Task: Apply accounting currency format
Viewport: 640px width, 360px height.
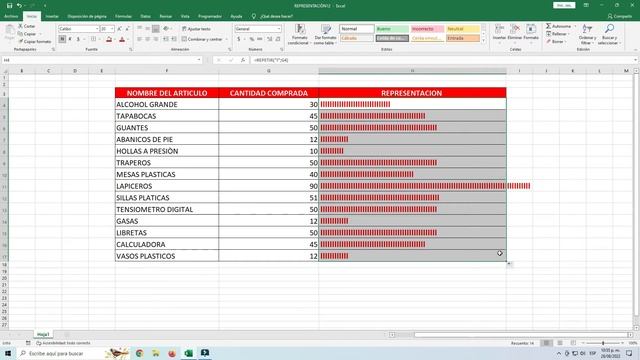Action: click(239, 39)
